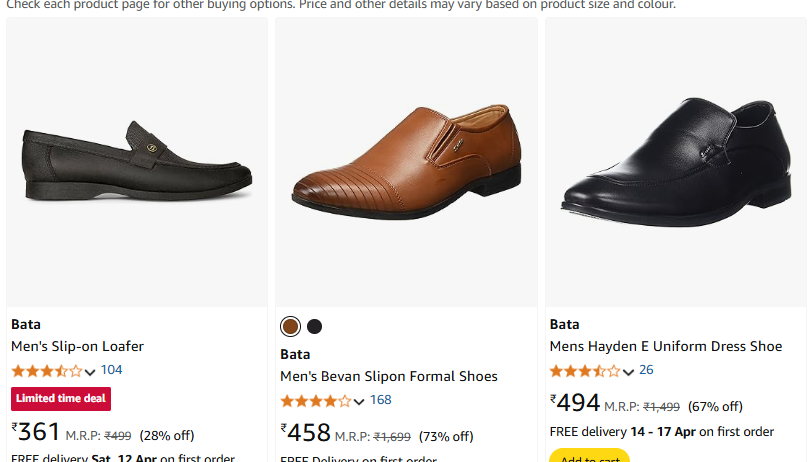809x462 pixels.
Task: Open the black Slip-on Loafer product image
Action: click(137, 162)
